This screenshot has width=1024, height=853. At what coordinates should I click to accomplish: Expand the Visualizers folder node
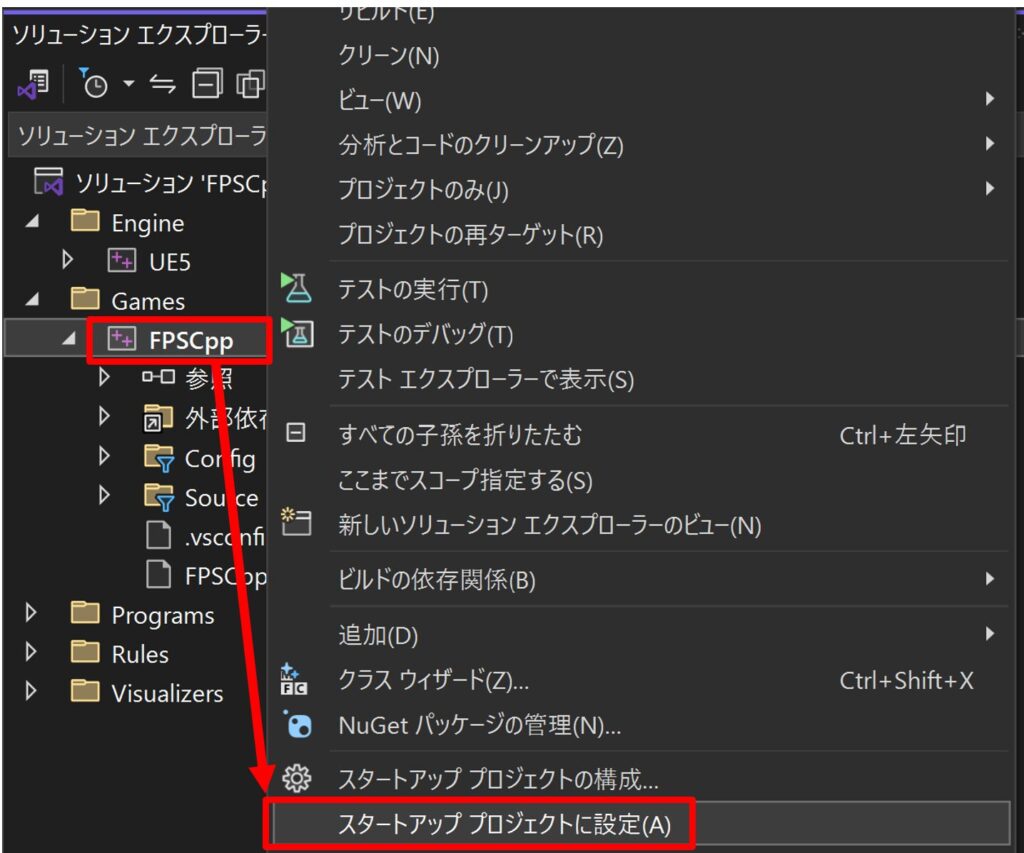30,690
